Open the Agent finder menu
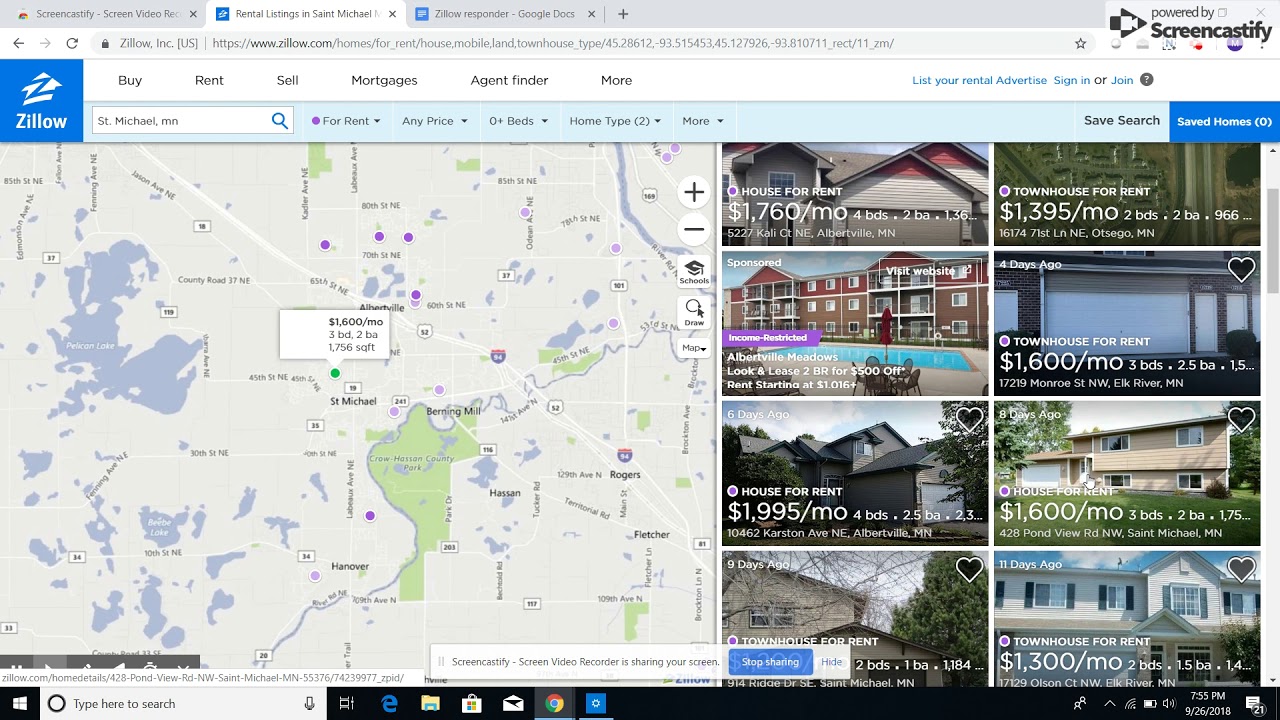Viewport: 1280px width, 720px height. (509, 80)
